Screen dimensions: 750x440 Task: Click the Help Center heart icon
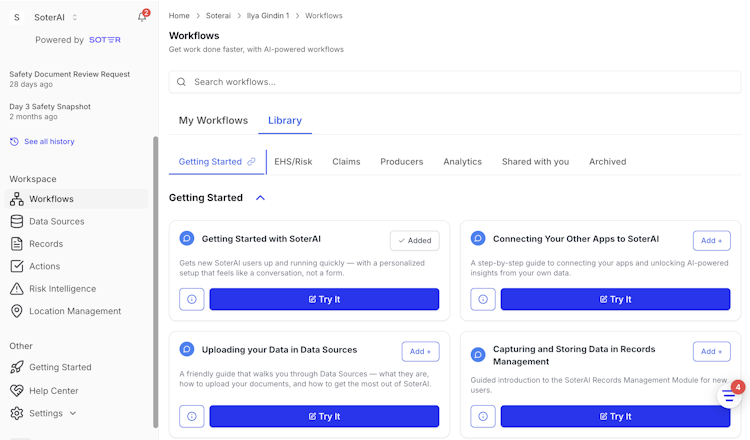coord(17,390)
